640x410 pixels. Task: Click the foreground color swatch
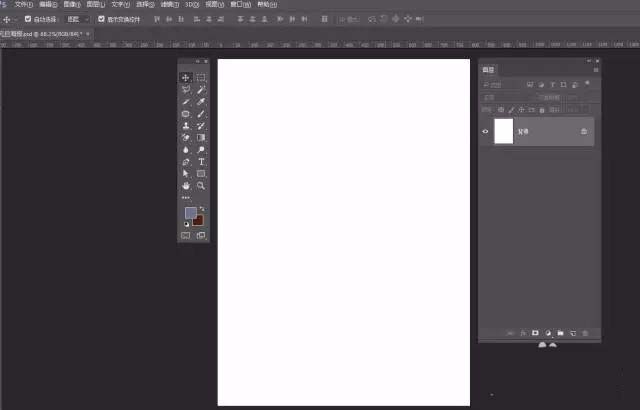pyautogui.click(x=190, y=213)
